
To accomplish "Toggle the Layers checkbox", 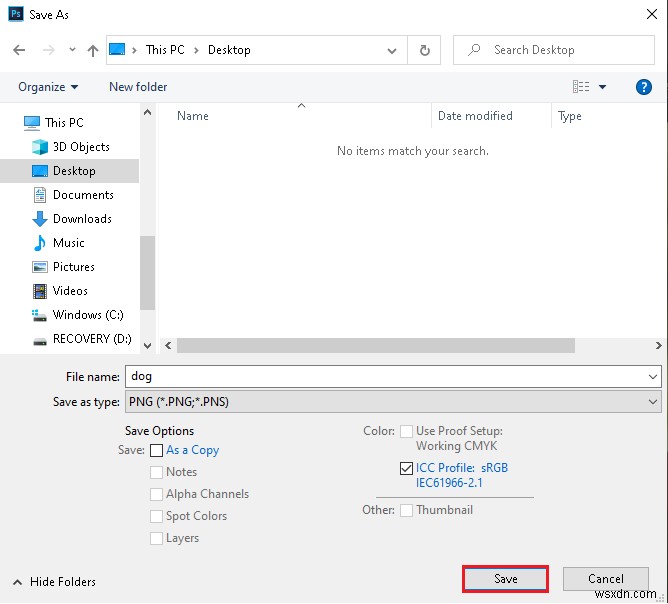I will [x=156, y=538].
